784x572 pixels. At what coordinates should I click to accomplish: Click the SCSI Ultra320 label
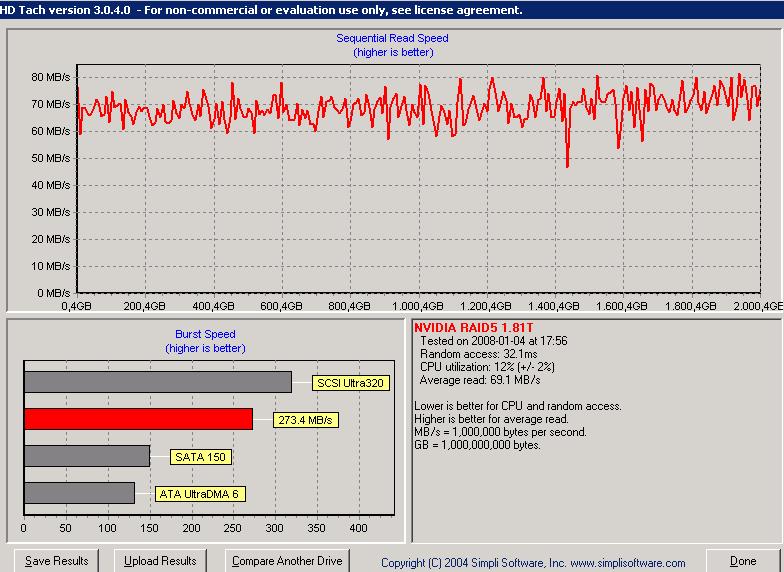350,383
